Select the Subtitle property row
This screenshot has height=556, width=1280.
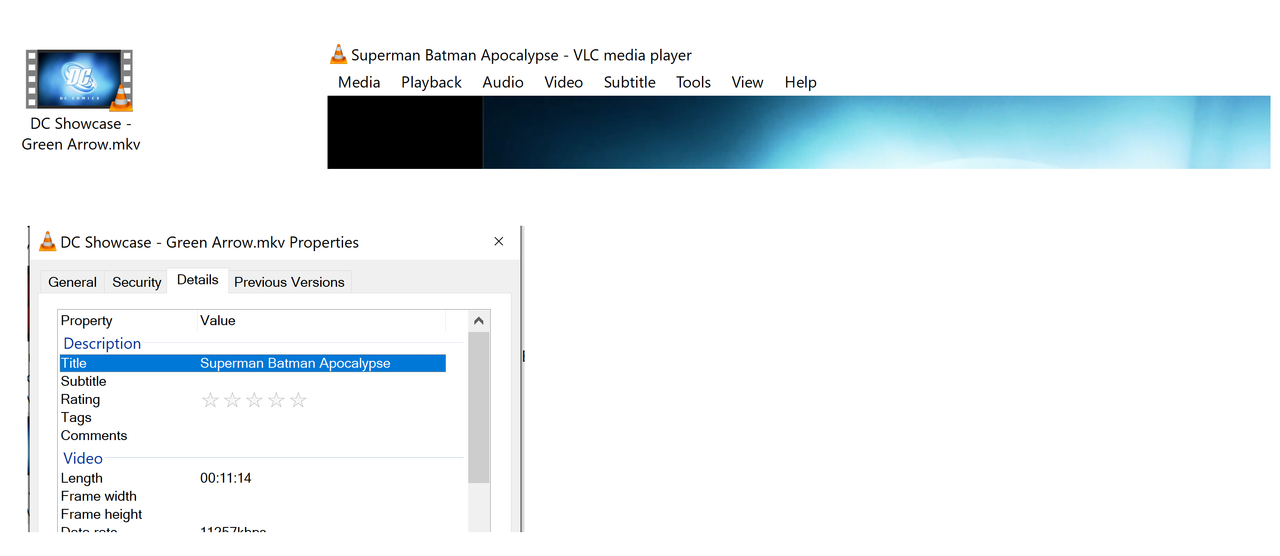[252, 381]
